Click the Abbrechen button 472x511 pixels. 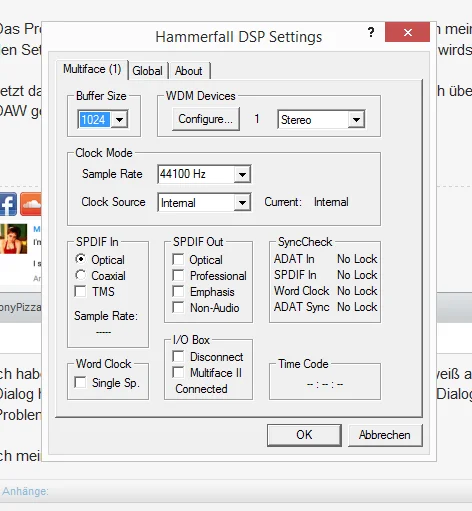[385, 435]
